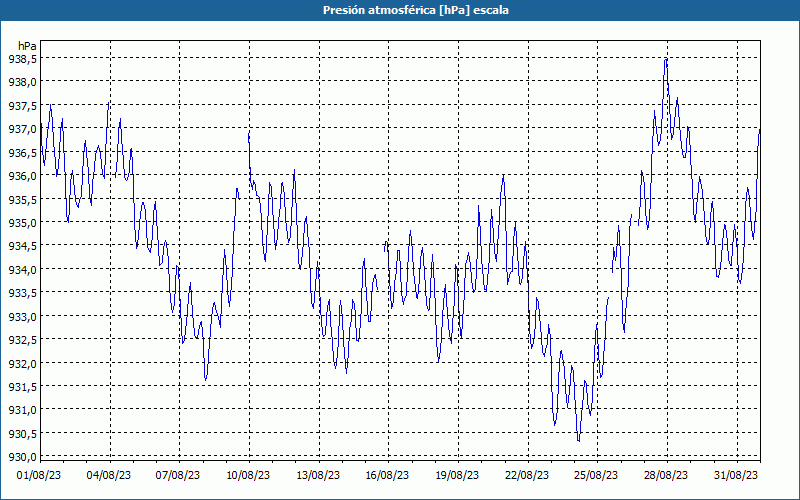Viewport: 800px width, 500px height.
Task: Click the 10/08/23 date label
Action: click(248, 476)
